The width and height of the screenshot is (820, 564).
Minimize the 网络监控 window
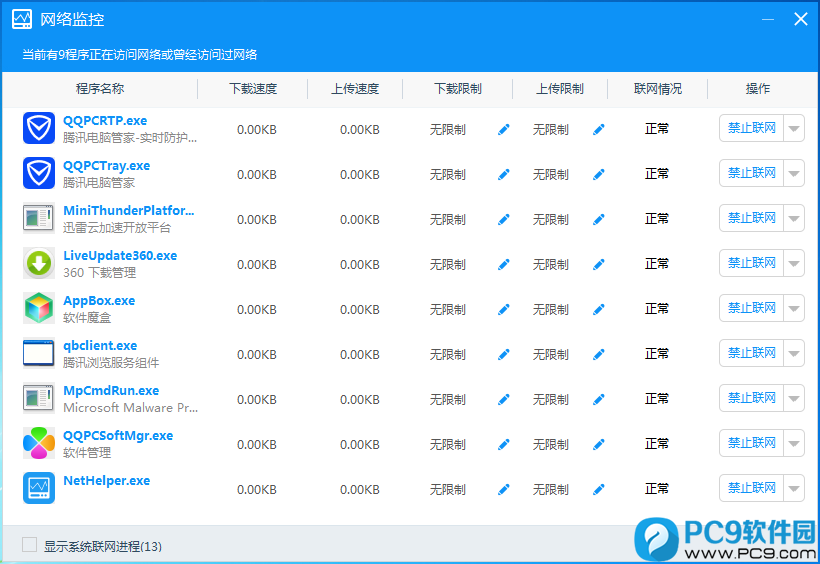(x=768, y=19)
